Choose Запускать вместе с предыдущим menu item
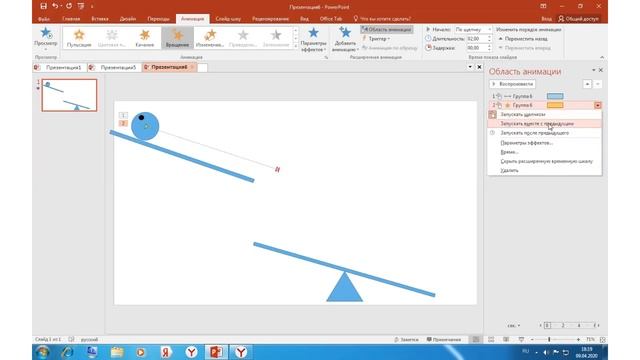The image size is (640, 360). (545, 124)
